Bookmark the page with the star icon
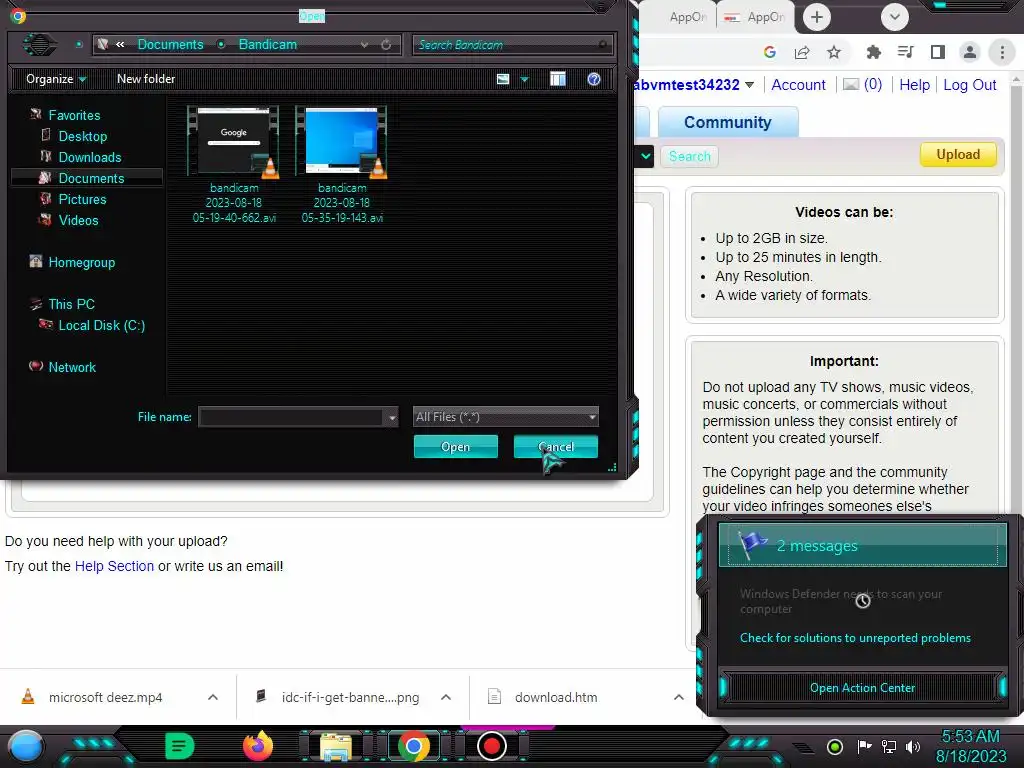Image resolution: width=1024 pixels, height=768 pixels. click(x=834, y=52)
